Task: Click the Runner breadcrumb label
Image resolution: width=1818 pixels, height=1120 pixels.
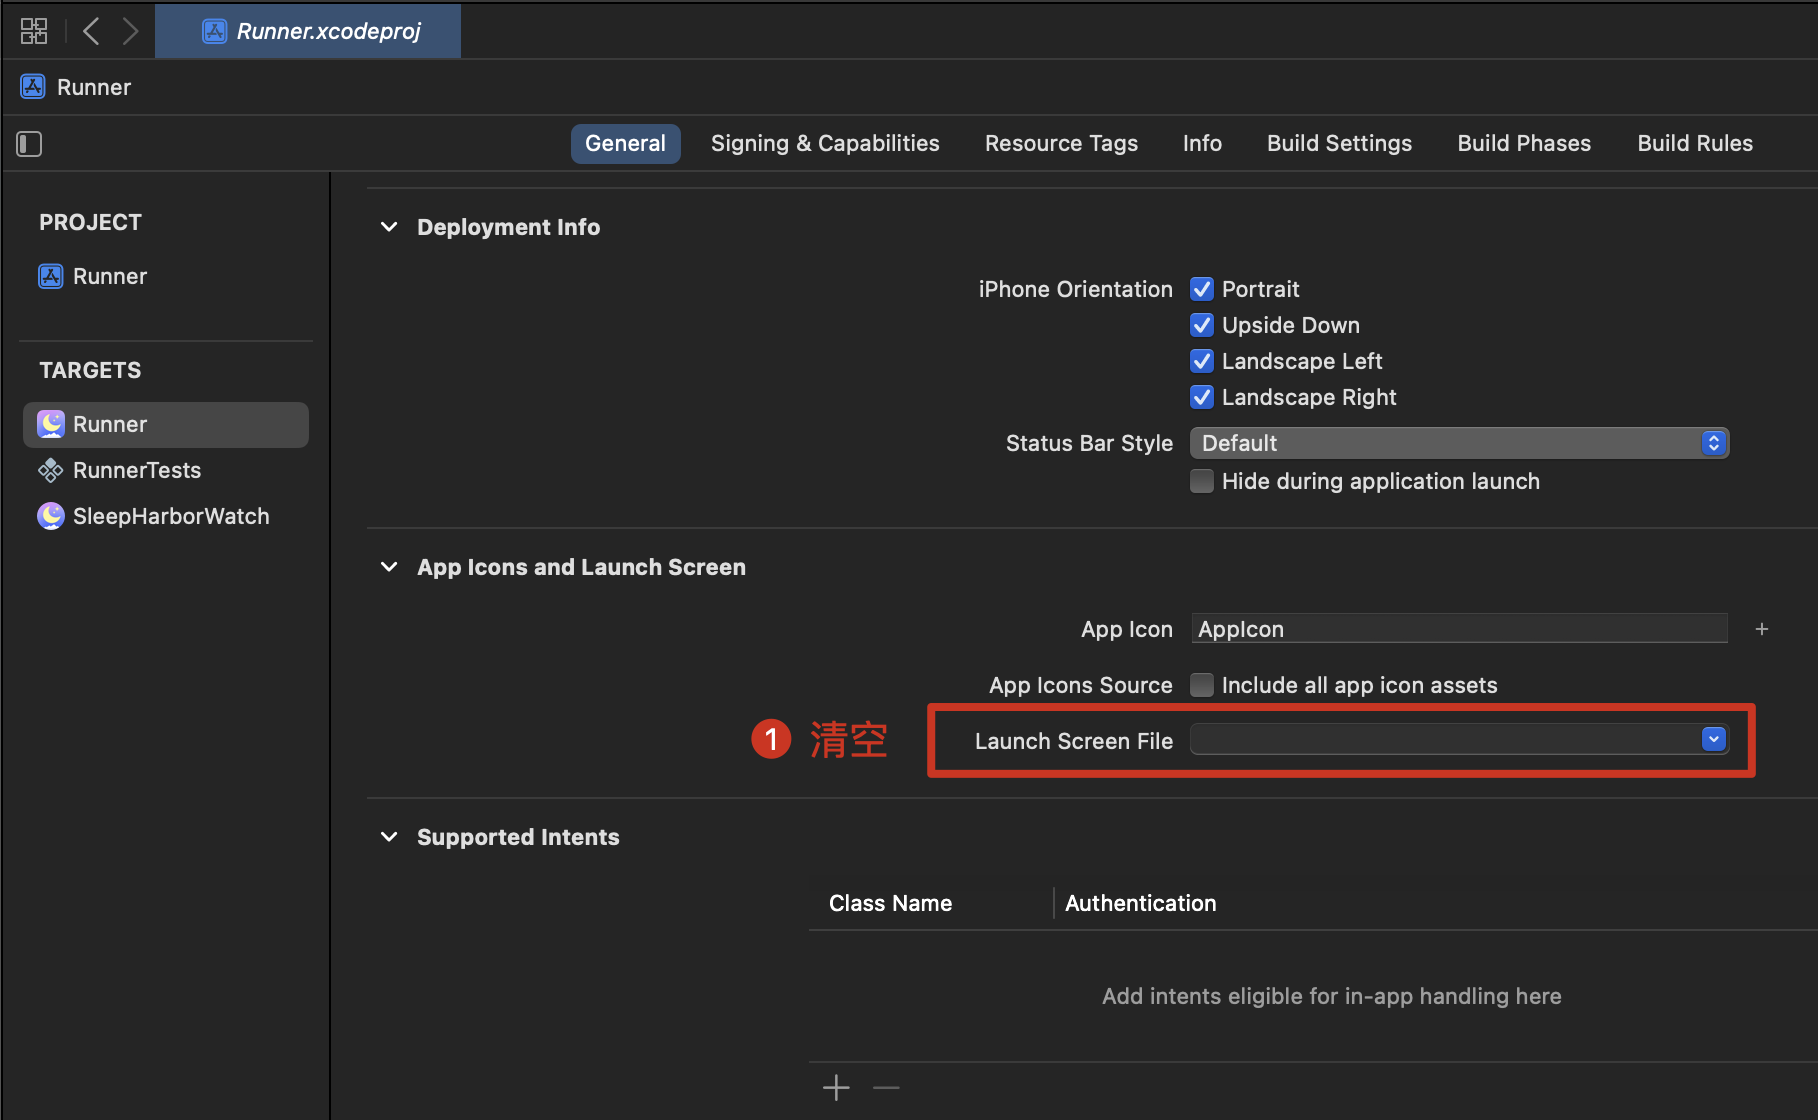Action: [x=94, y=87]
